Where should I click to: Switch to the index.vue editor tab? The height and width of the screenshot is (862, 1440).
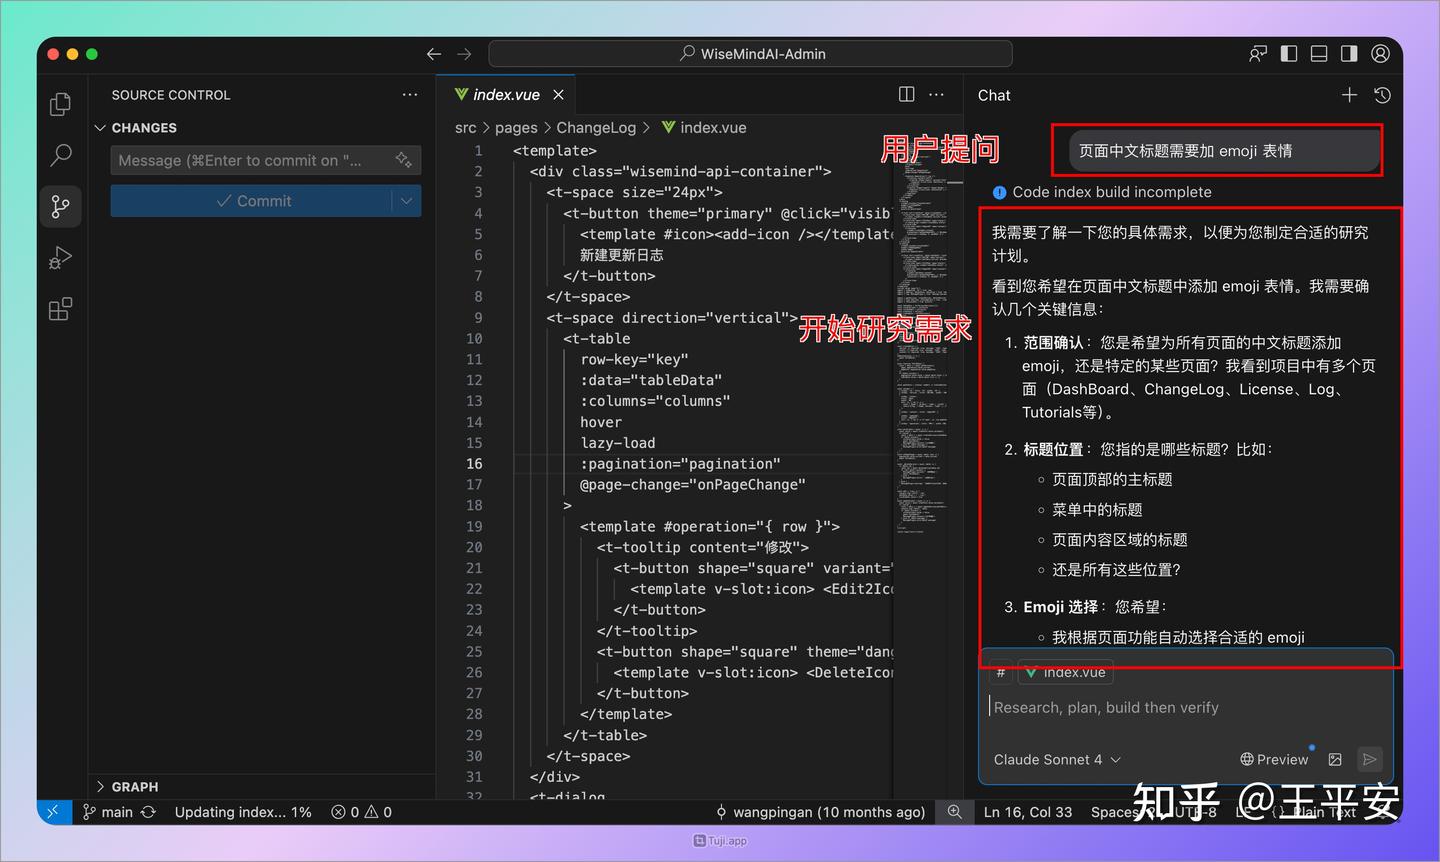(x=505, y=93)
